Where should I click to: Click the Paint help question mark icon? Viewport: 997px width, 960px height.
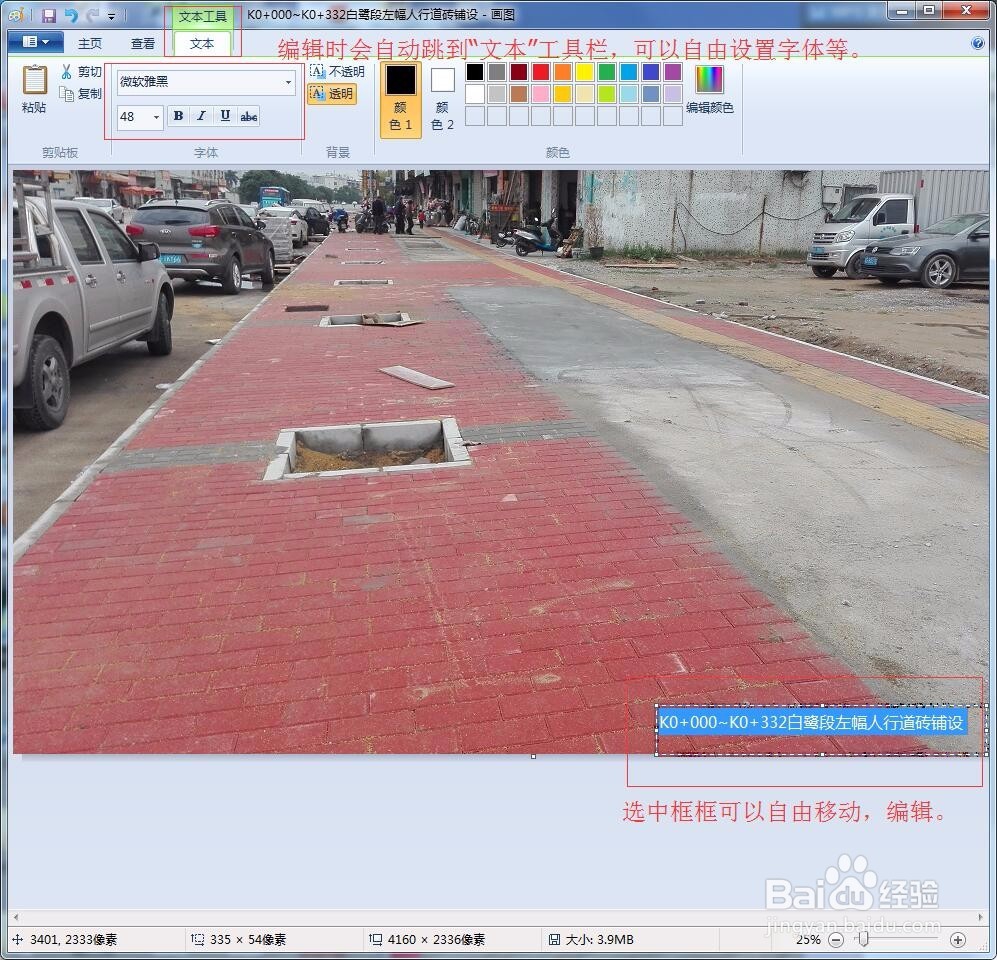click(x=978, y=43)
